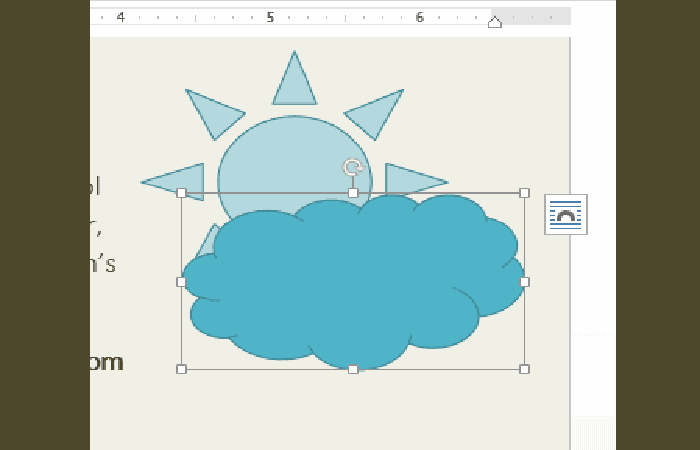Click the right indent marker on the ruler

coord(494,22)
